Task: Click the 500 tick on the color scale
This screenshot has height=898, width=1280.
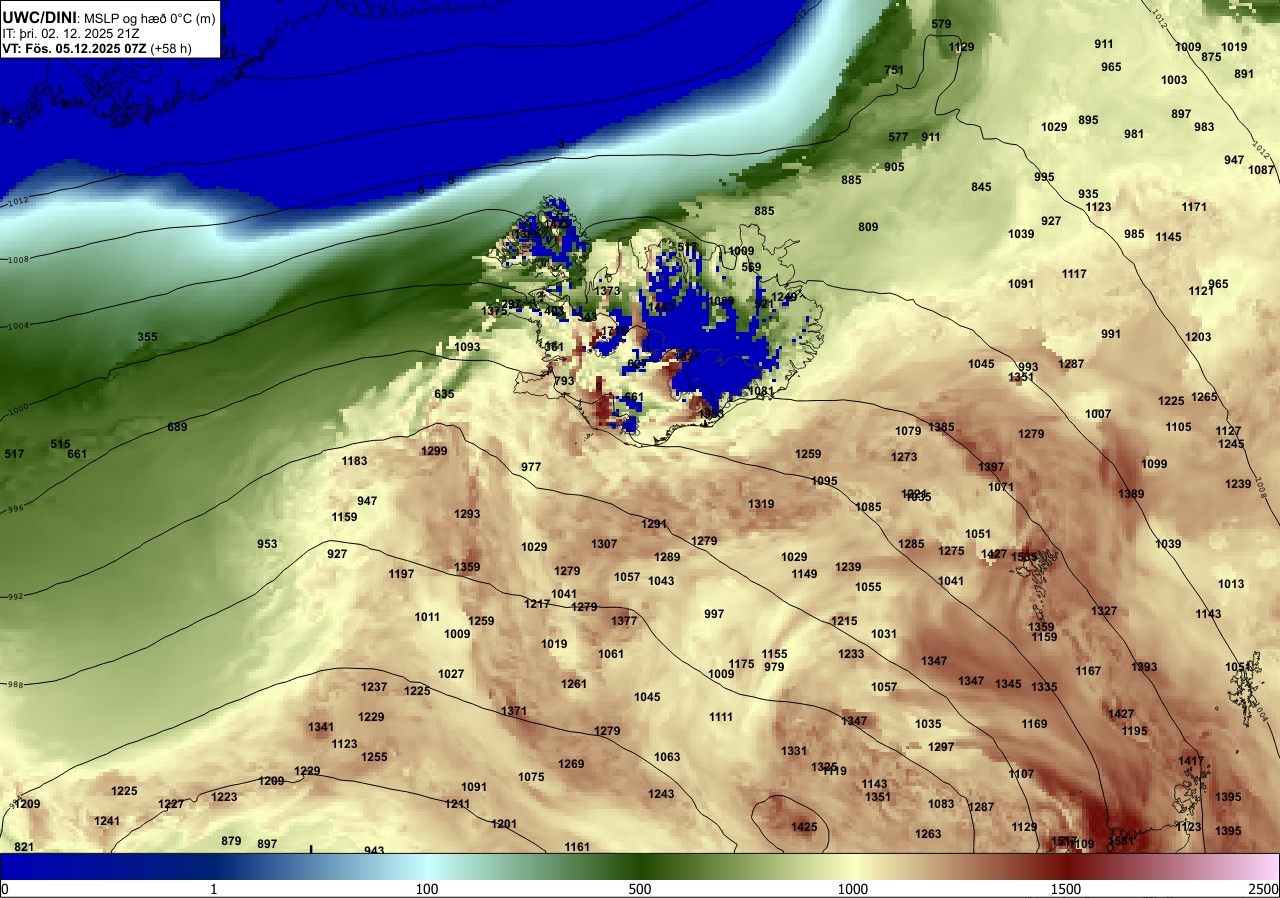Action: [x=640, y=889]
